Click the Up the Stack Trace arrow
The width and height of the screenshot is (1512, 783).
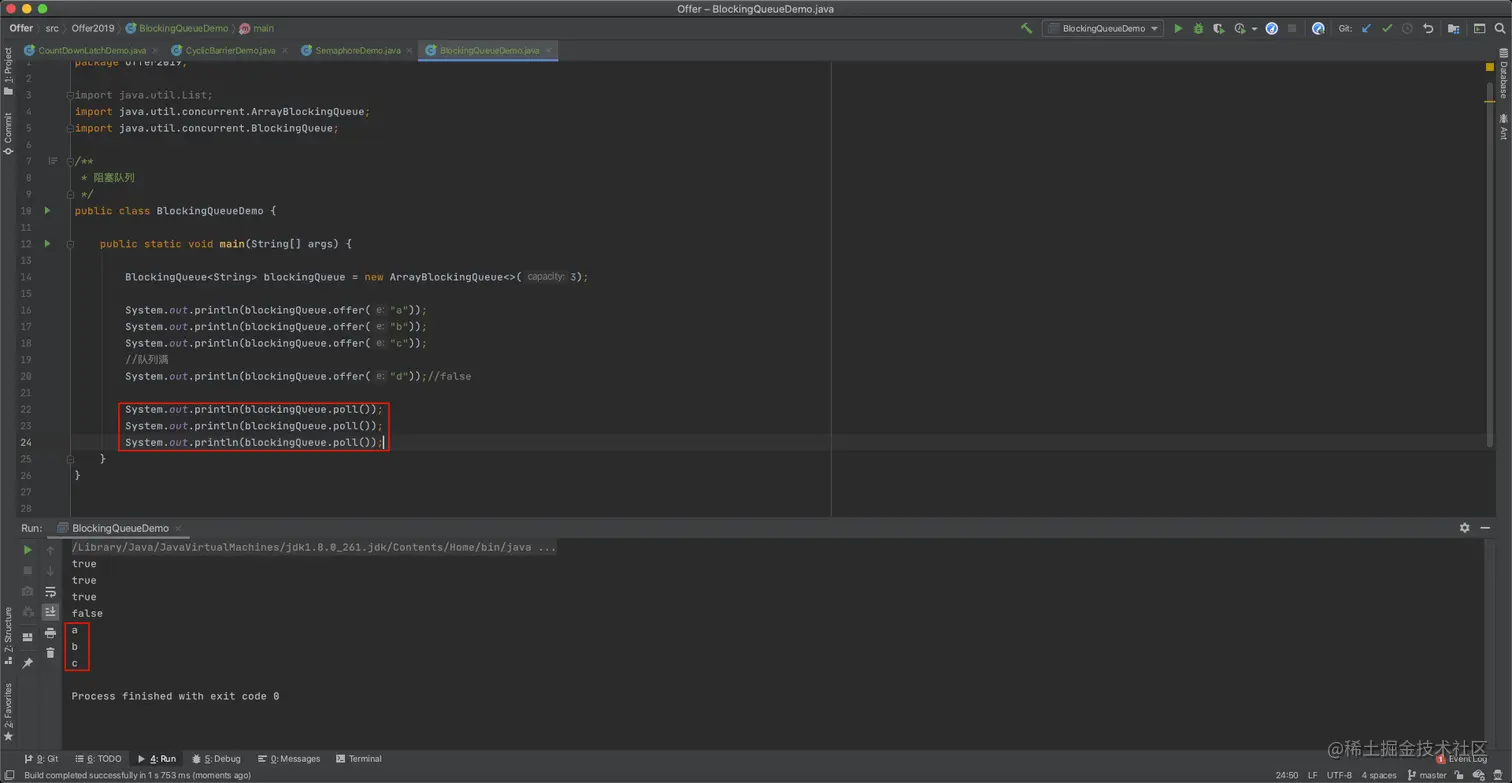coord(50,550)
